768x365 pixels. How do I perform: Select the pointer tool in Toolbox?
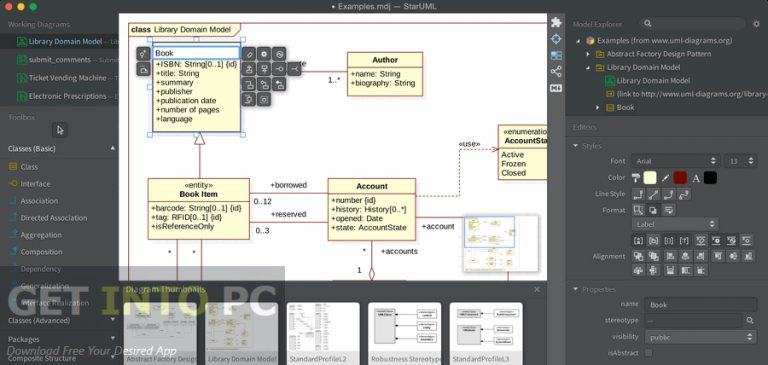[x=60, y=130]
